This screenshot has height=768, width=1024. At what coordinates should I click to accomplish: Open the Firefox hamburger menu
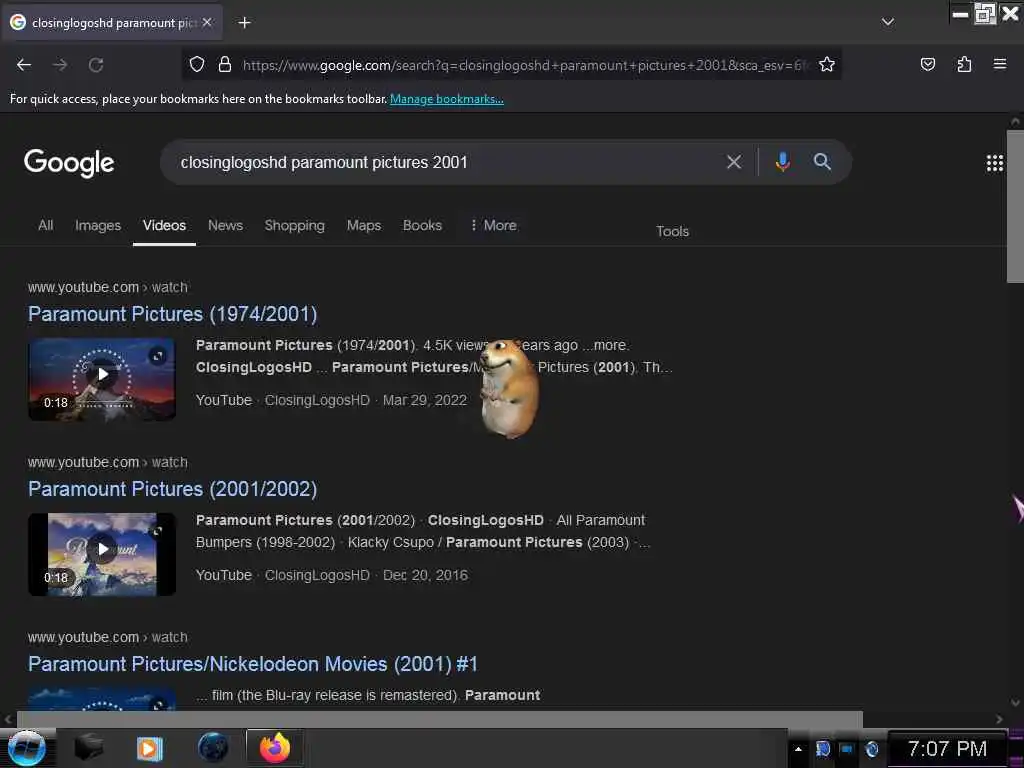[999, 64]
